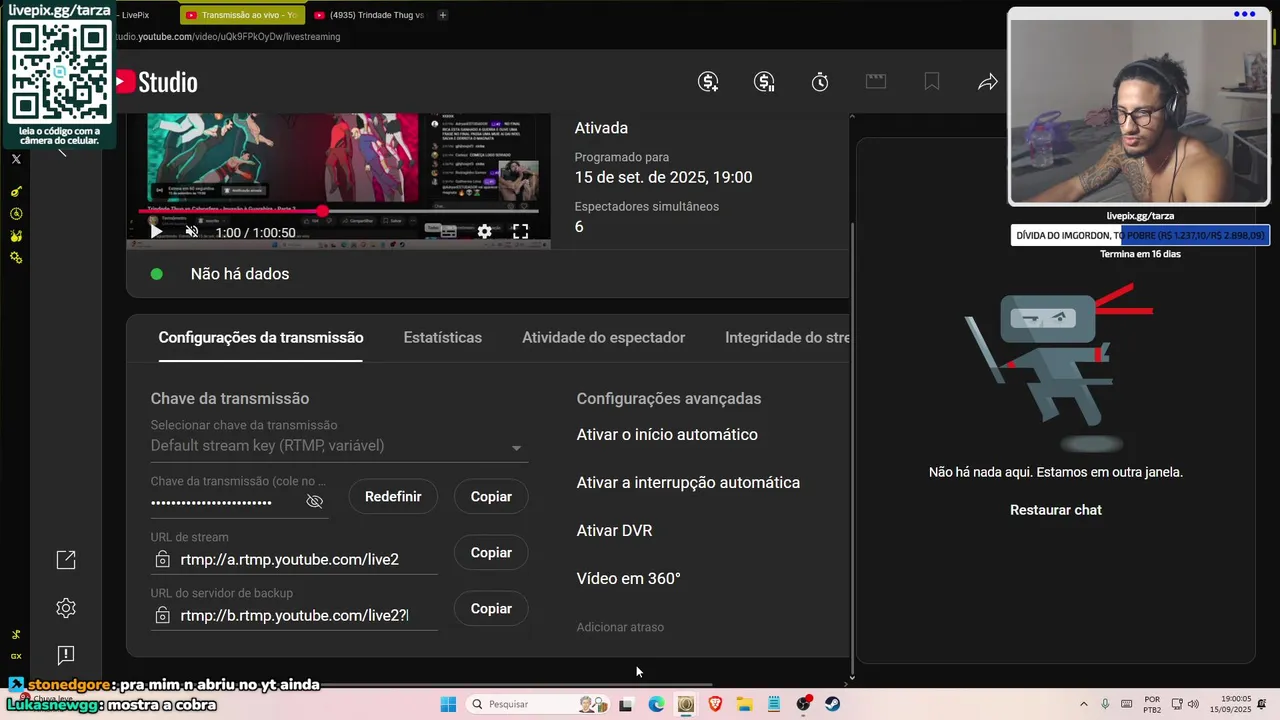
Task: Toggle Ativar o início automático
Action: coord(667,434)
